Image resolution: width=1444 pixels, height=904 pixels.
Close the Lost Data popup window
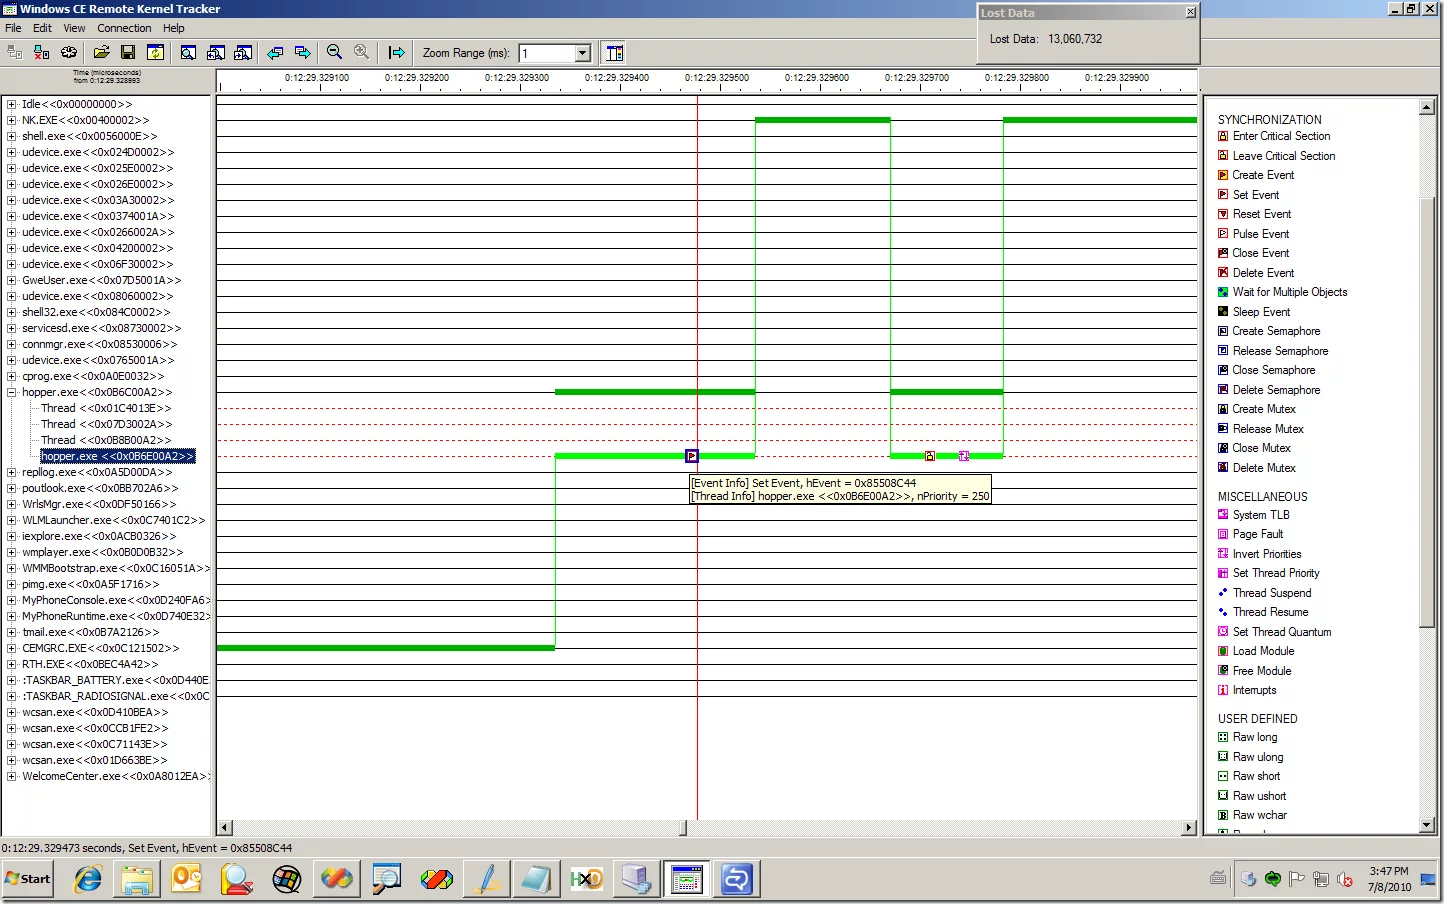1190,13
